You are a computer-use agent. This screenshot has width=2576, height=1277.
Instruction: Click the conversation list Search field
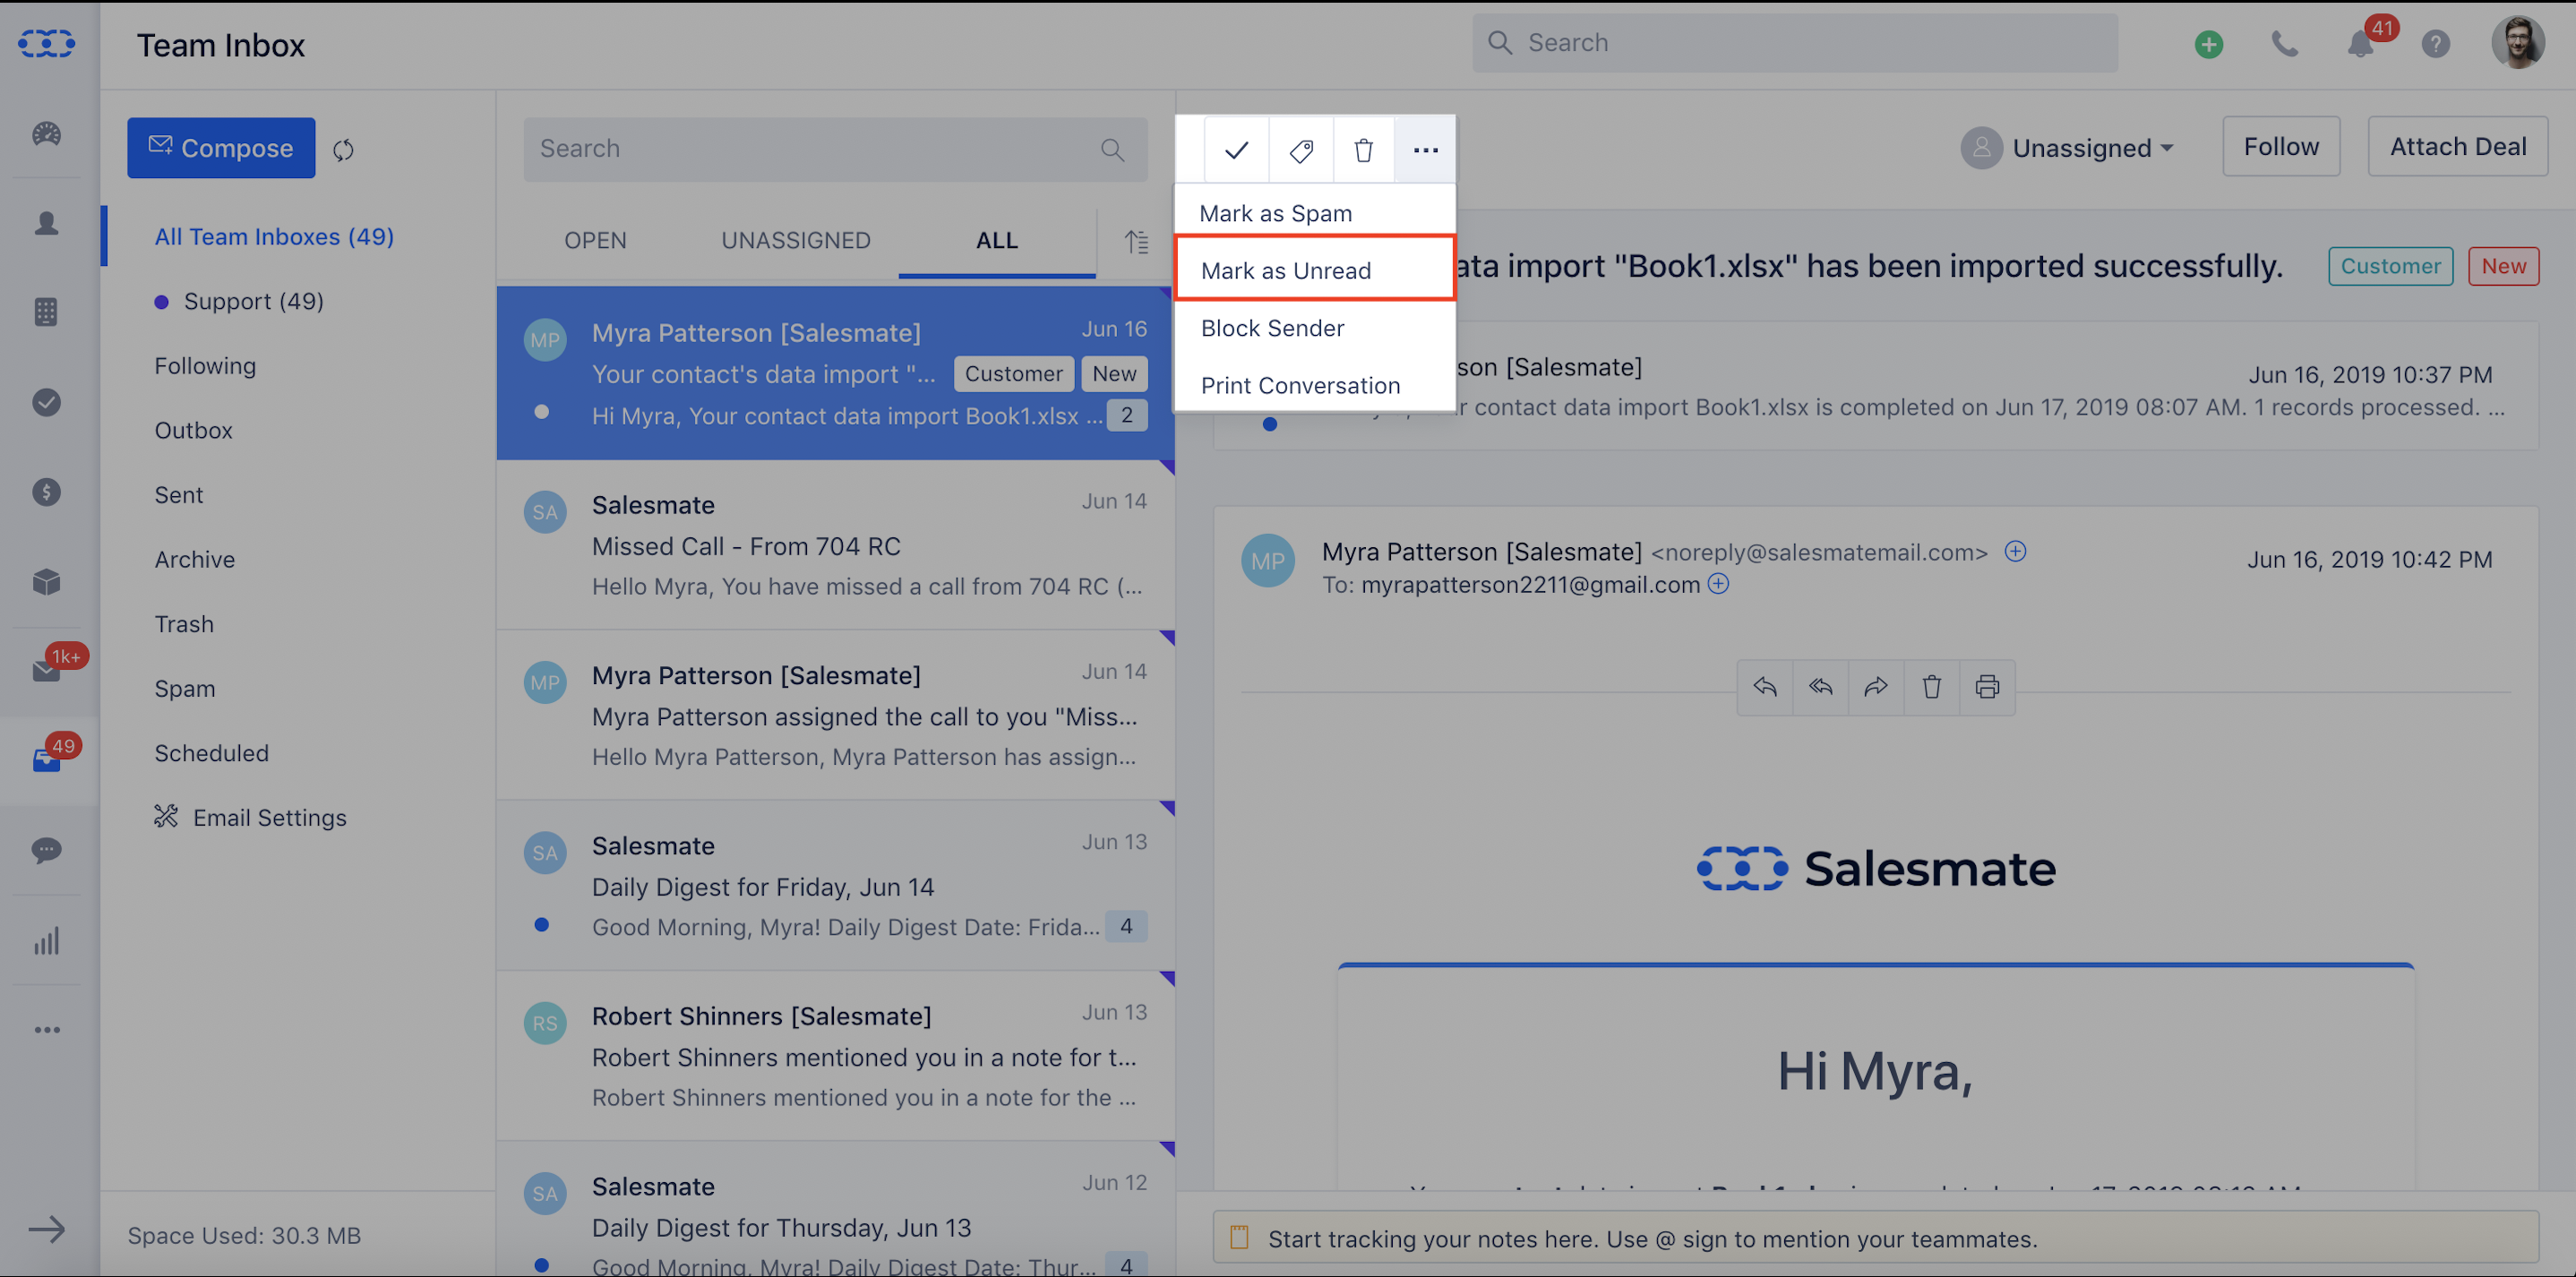pyautogui.click(x=835, y=149)
